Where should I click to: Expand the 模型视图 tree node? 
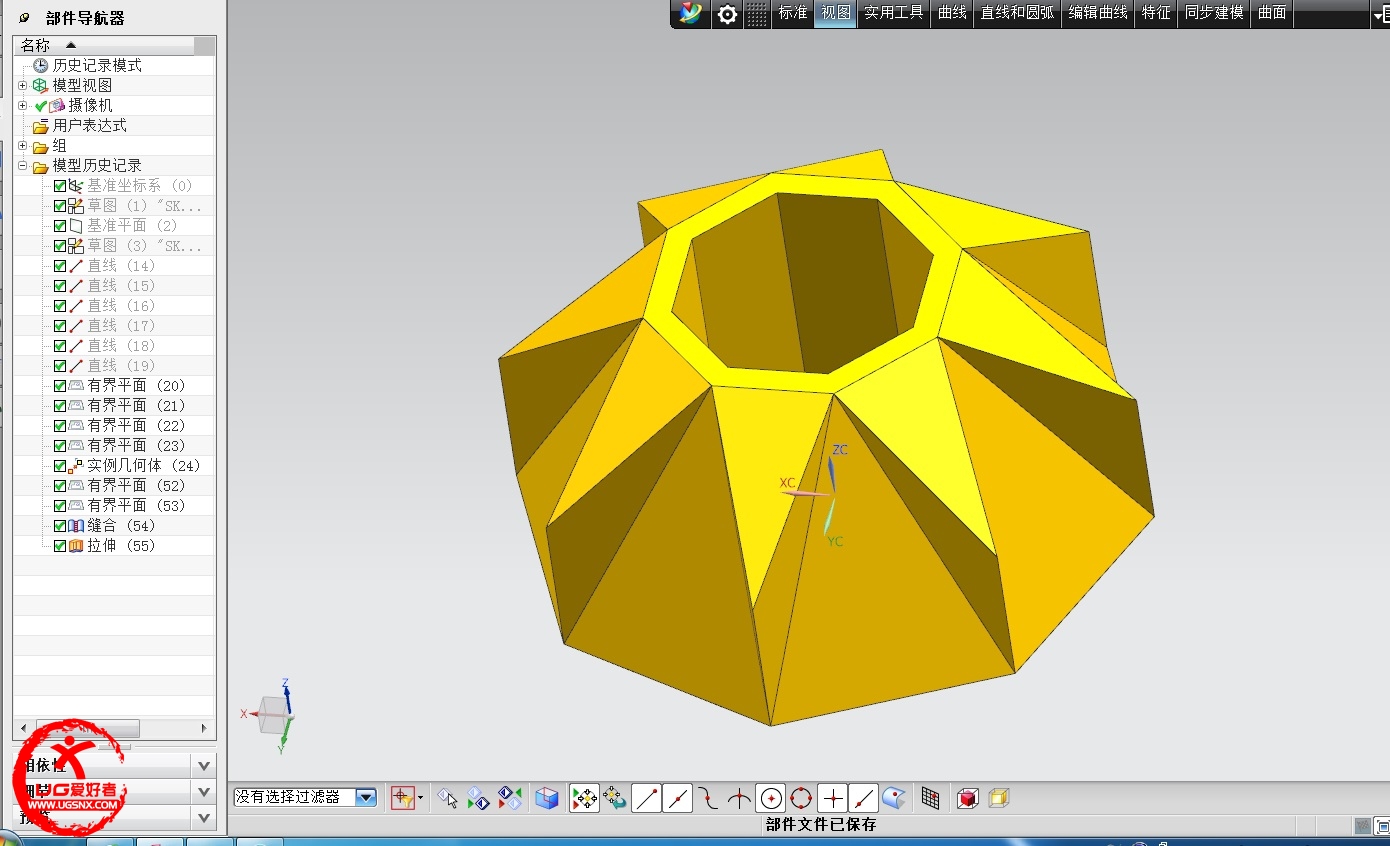point(22,85)
